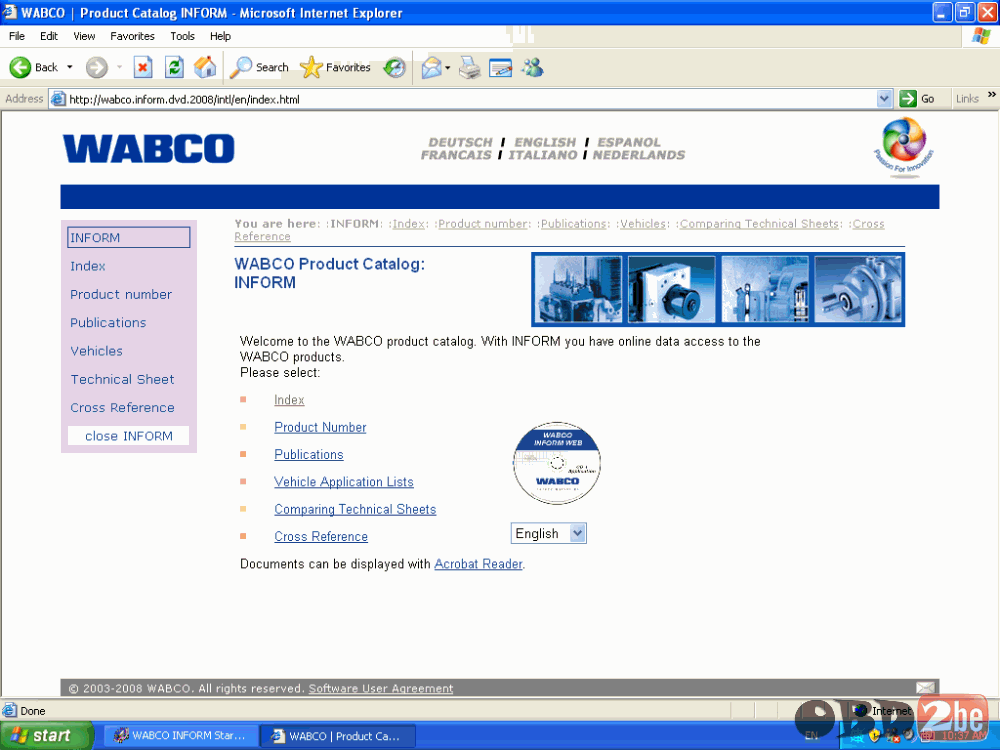Switch language to FRANCAIS

(x=456, y=155)
